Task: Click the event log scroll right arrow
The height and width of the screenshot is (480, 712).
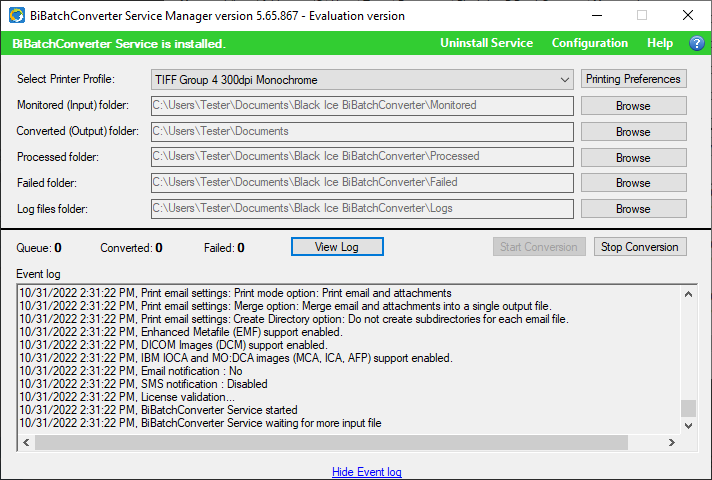Action: [672, 442]
